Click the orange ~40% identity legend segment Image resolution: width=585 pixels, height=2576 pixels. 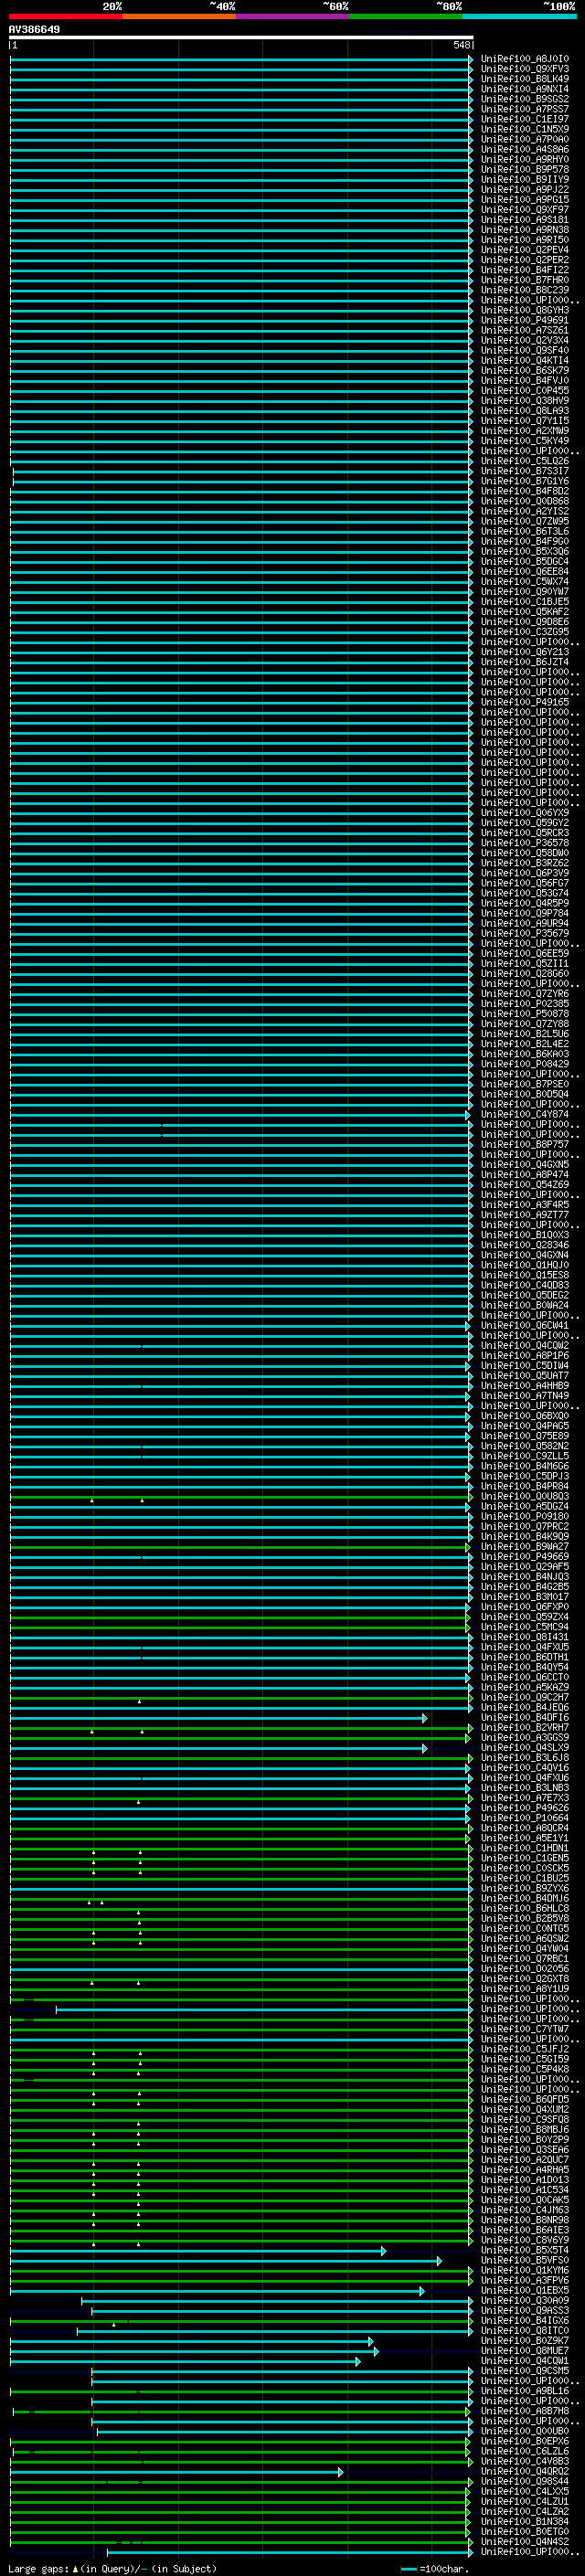[179, 16]
